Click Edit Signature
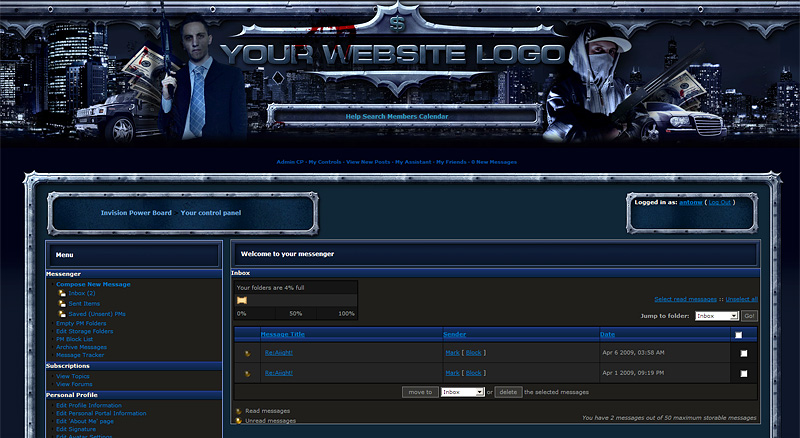The image size is (800, 438). [76, 429]
